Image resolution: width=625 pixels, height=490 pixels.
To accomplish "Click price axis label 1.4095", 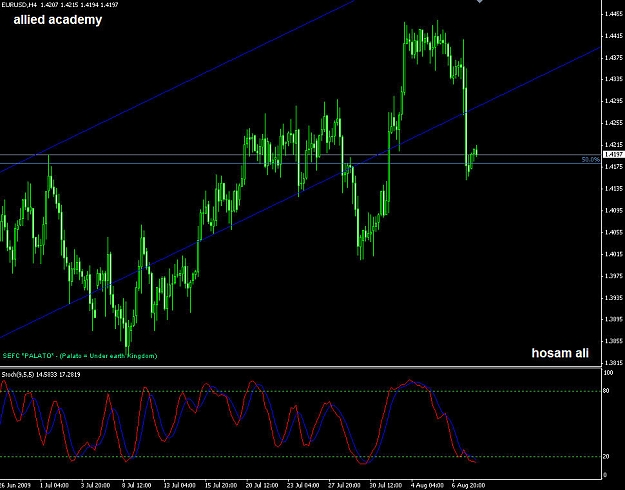I will tap(614, 211).
